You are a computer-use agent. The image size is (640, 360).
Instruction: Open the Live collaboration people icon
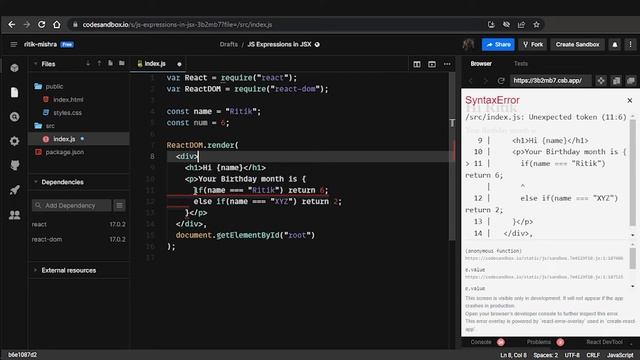[x=15, y=215]
